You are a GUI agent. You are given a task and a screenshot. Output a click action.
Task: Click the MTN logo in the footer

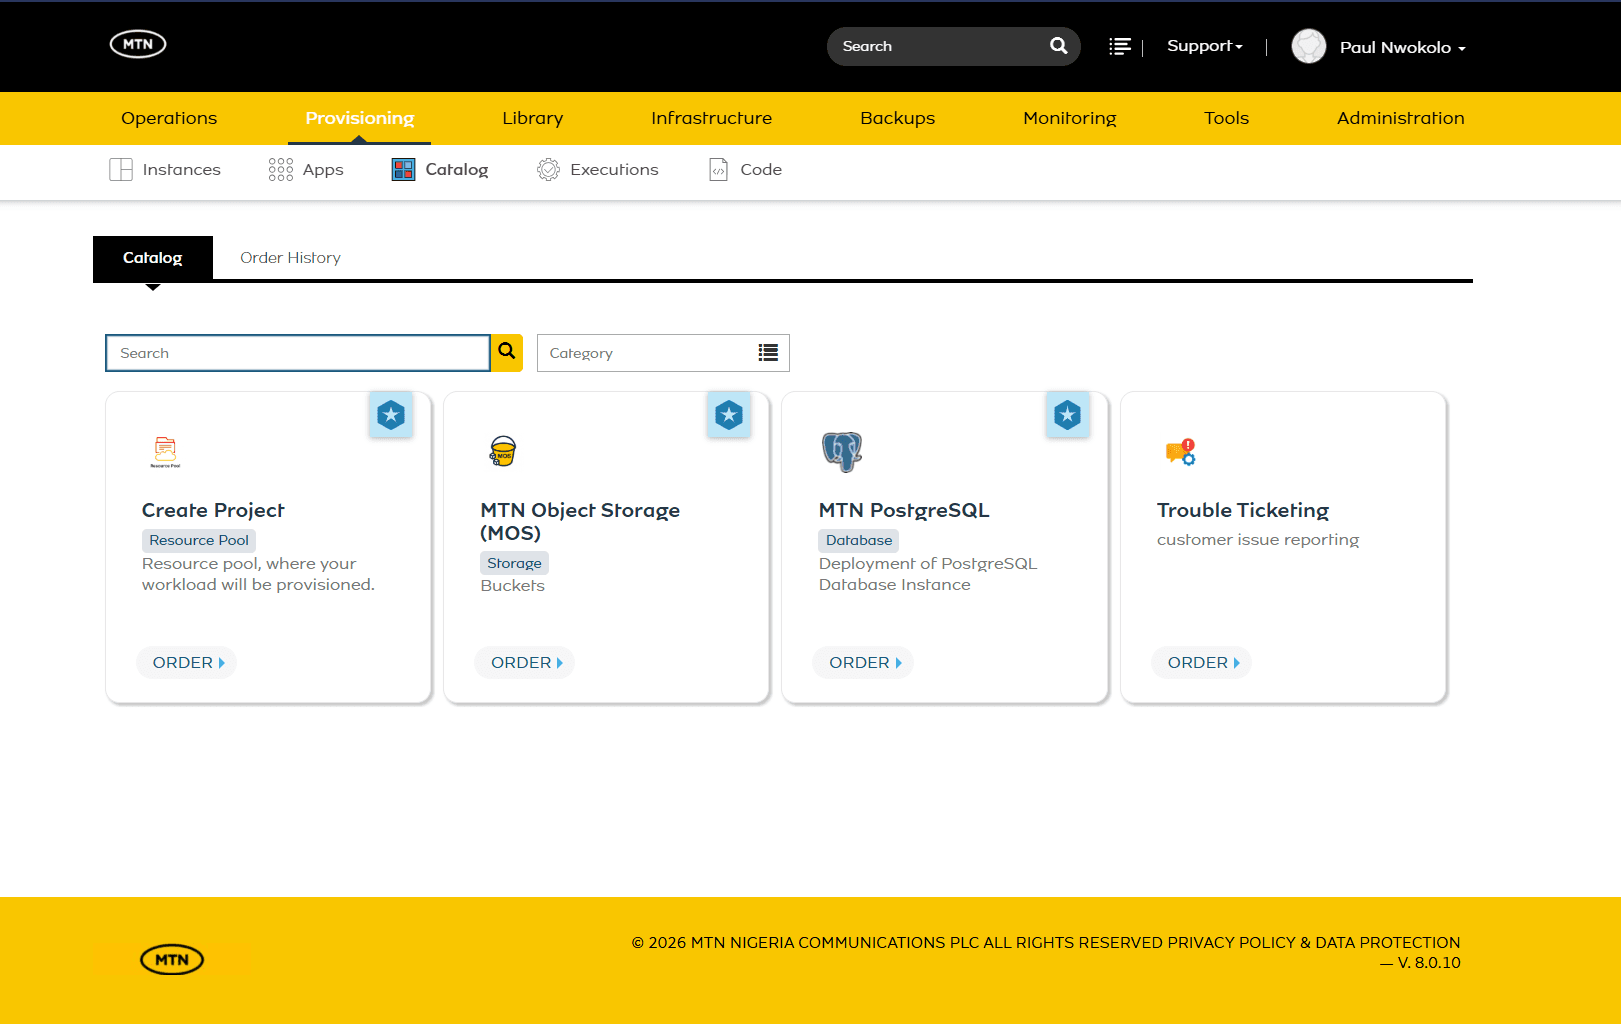(172, 960)
